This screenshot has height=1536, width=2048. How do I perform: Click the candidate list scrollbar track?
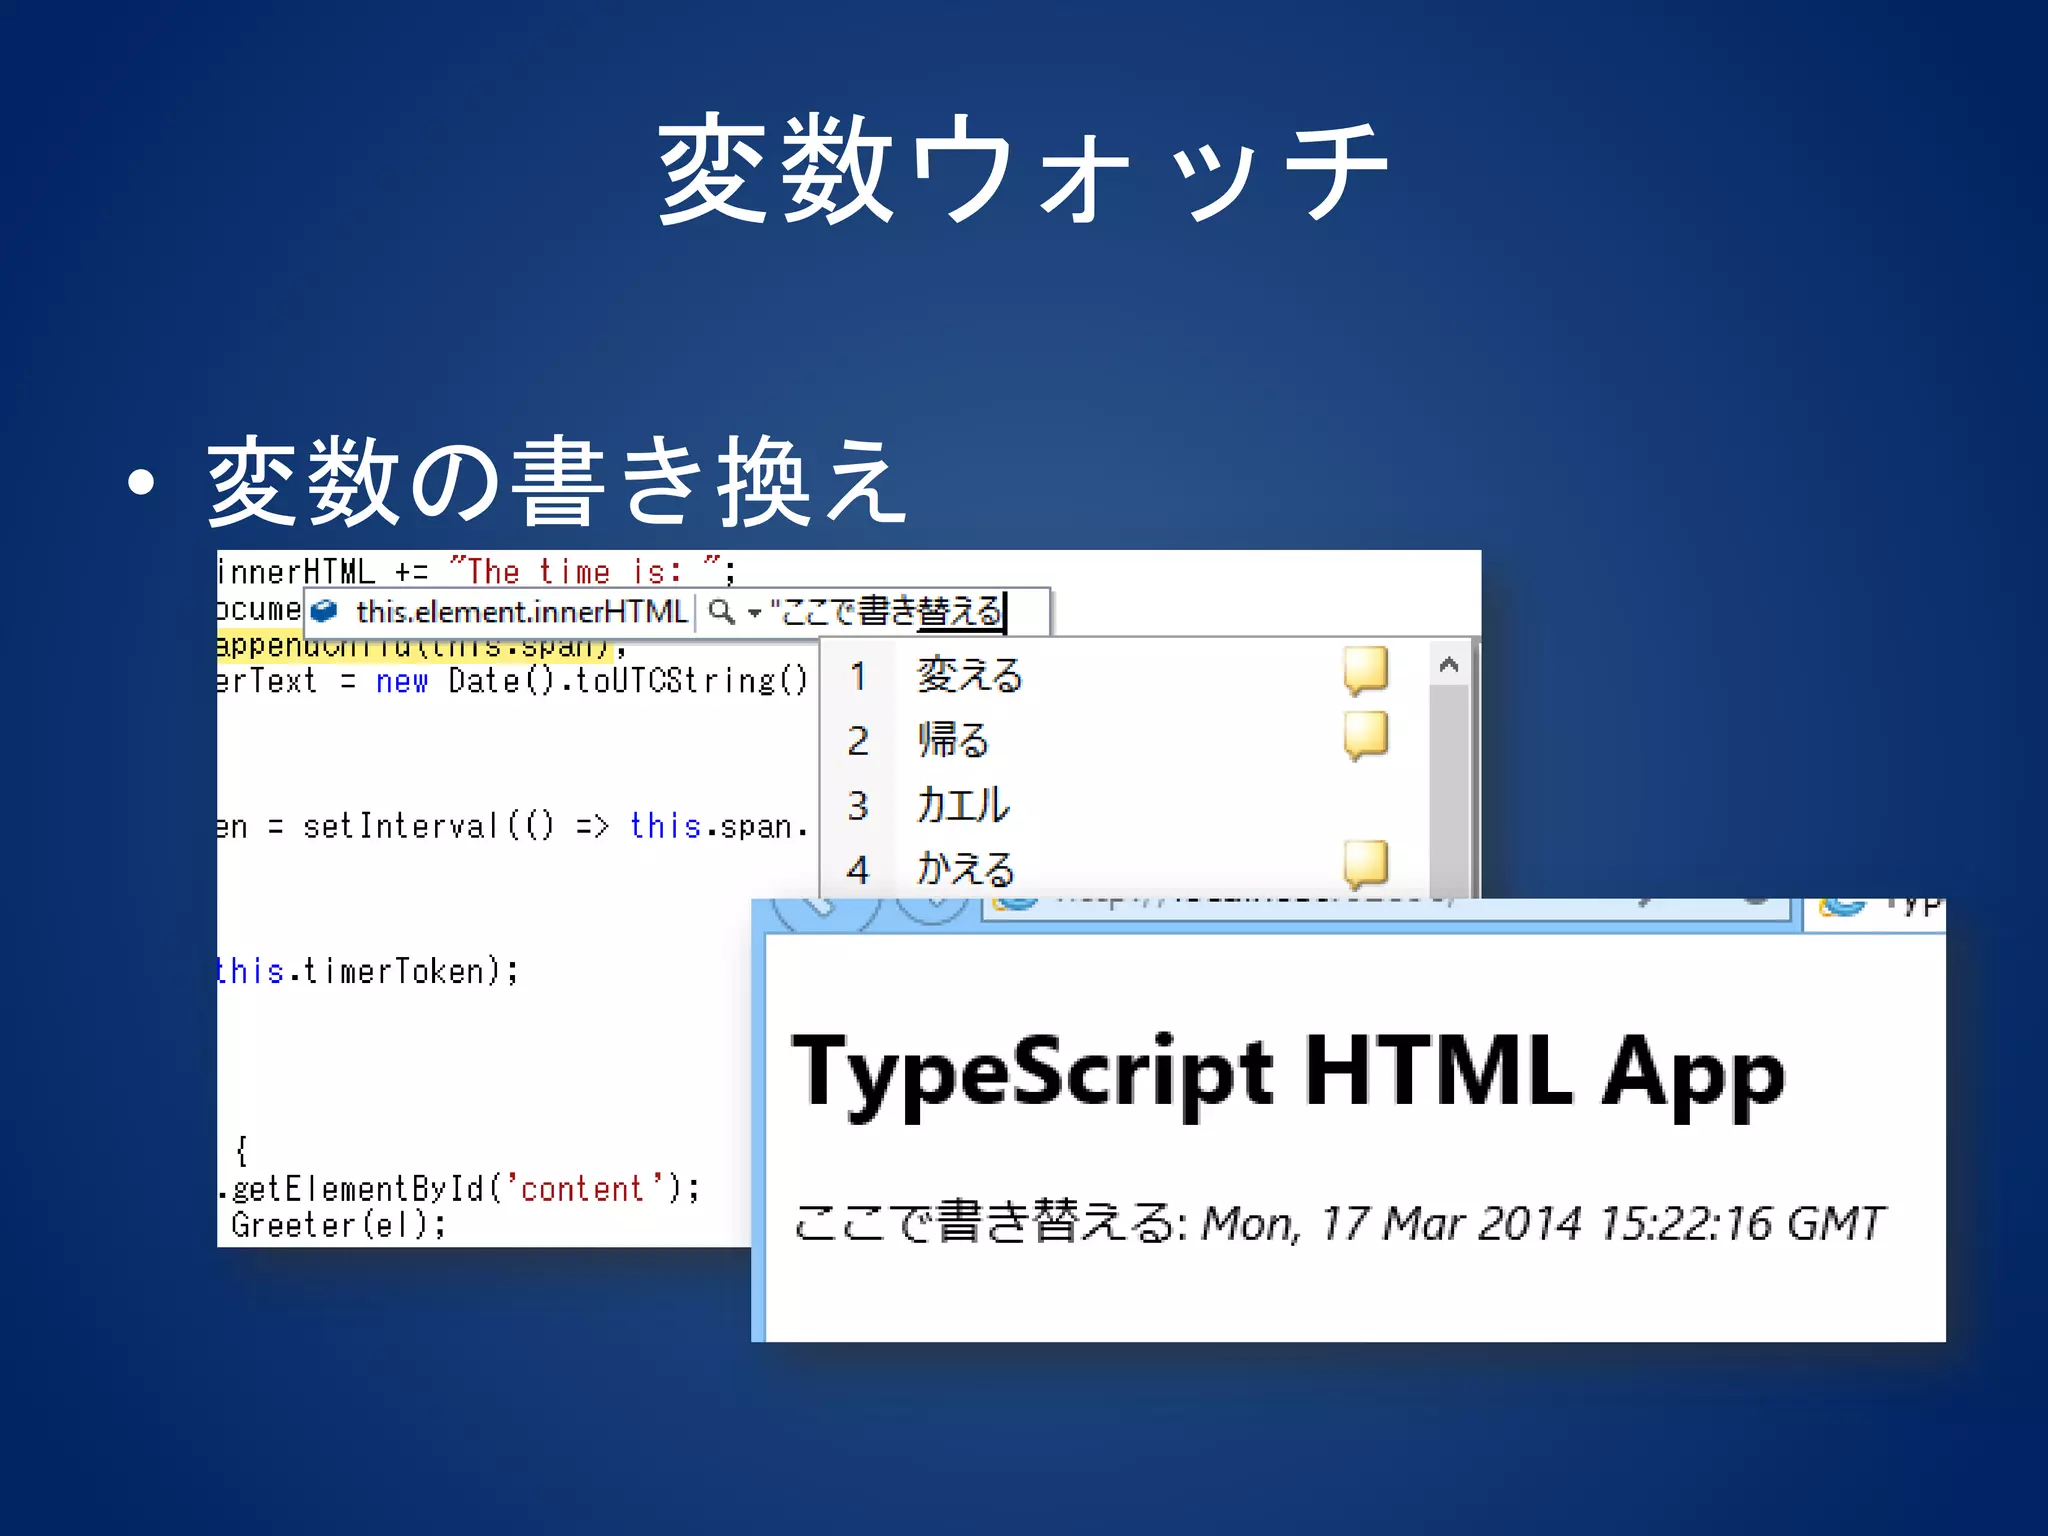(1448, 790)
